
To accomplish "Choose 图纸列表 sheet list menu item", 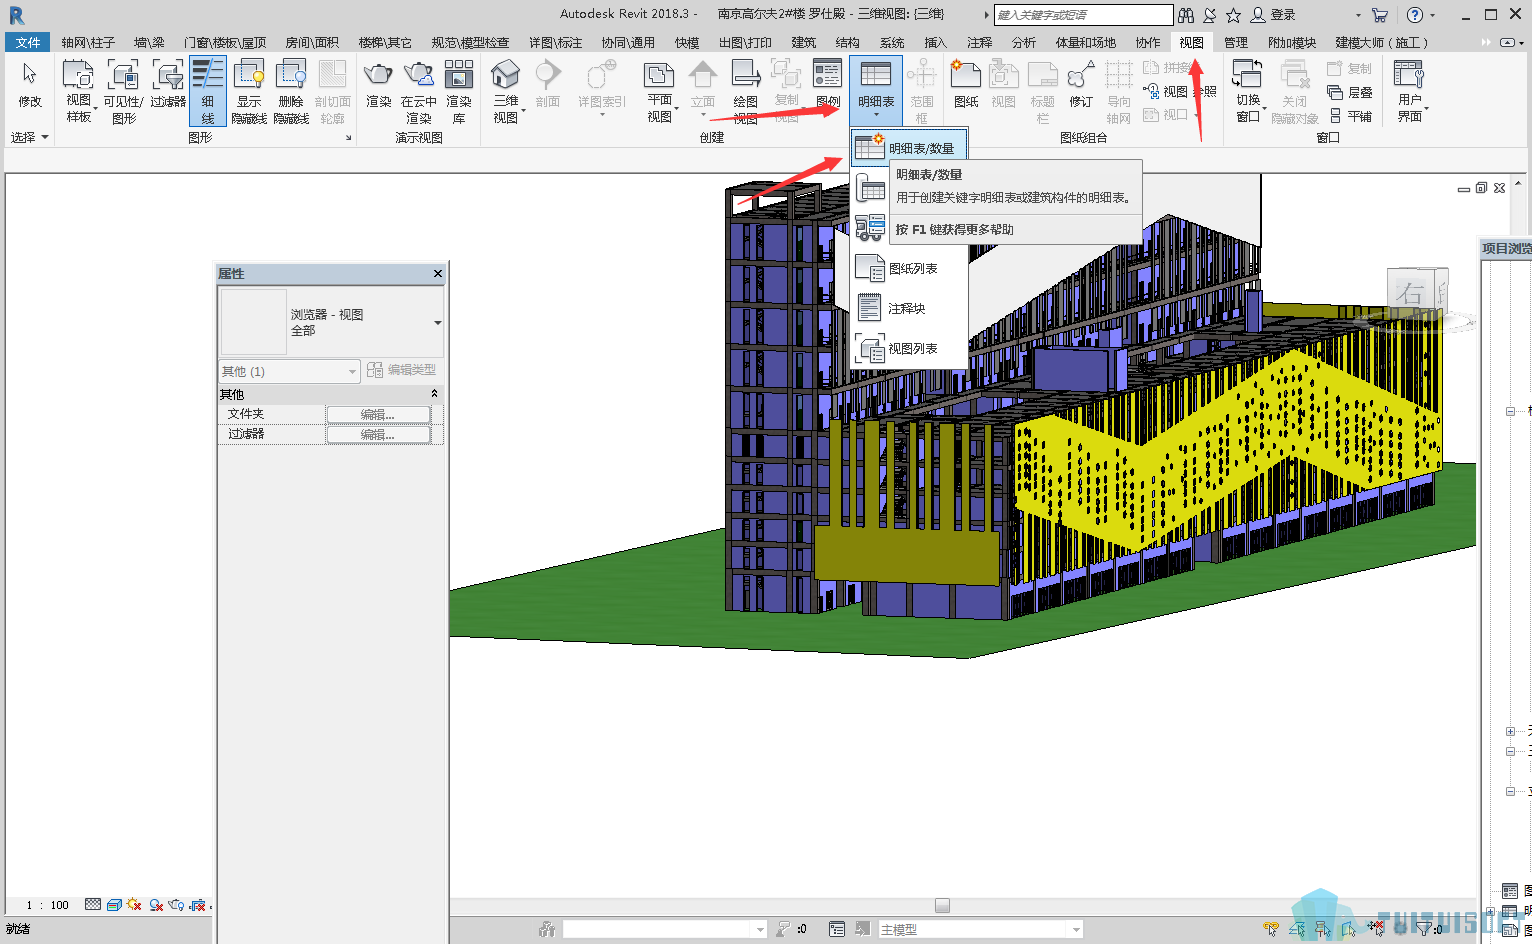I will pyautogui.click(x=909, y=268).
